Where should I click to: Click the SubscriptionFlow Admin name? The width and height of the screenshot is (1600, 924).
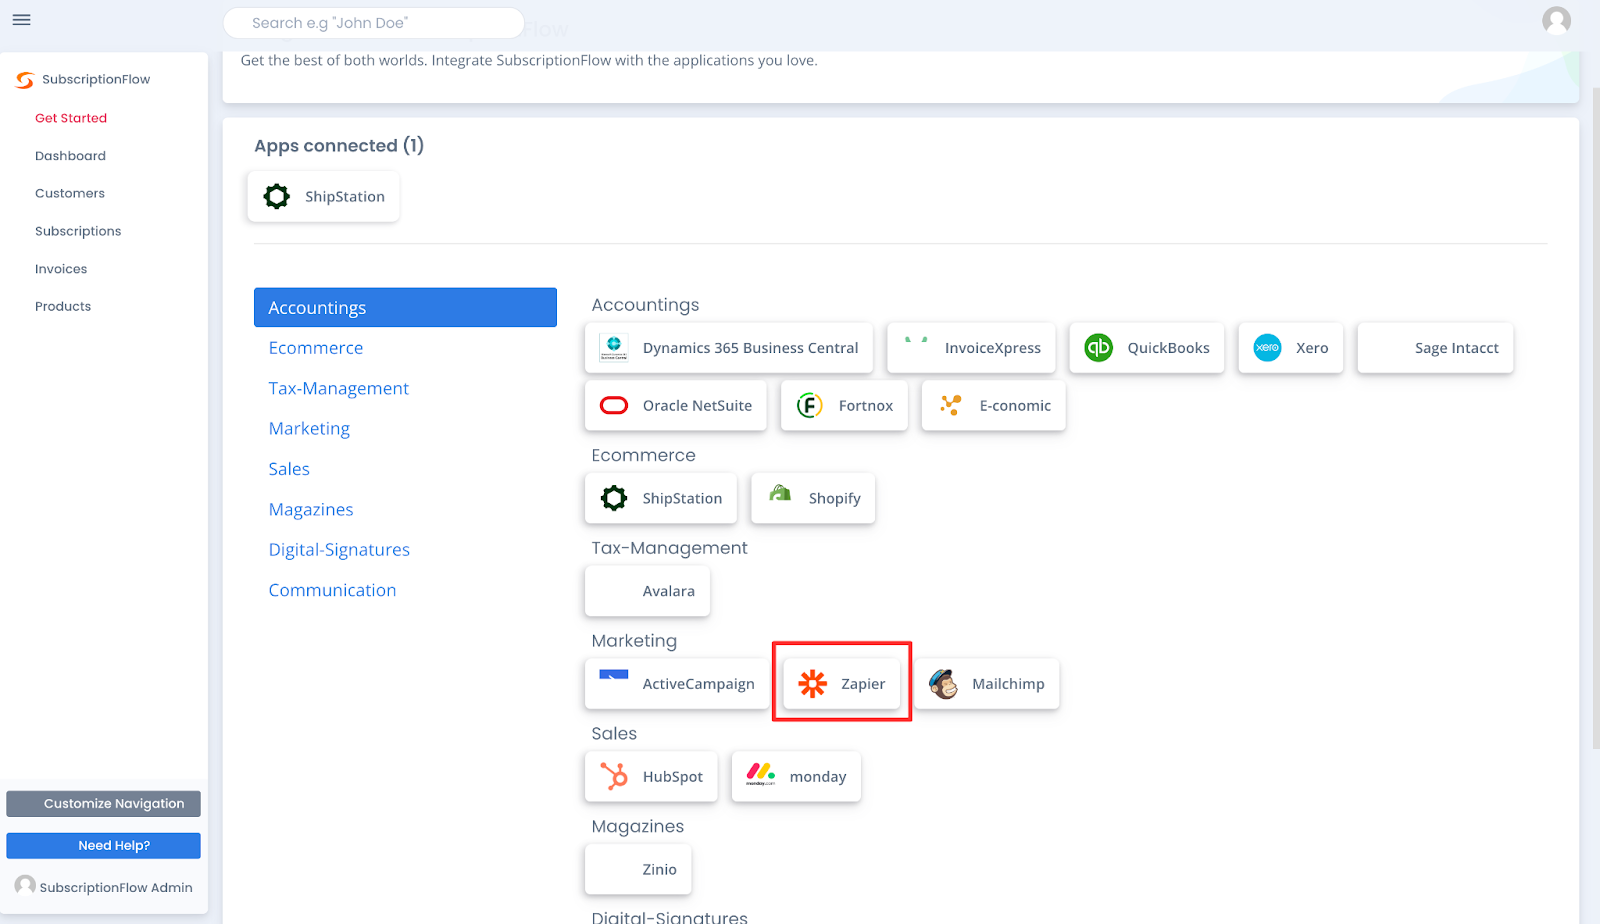point(116,887)
